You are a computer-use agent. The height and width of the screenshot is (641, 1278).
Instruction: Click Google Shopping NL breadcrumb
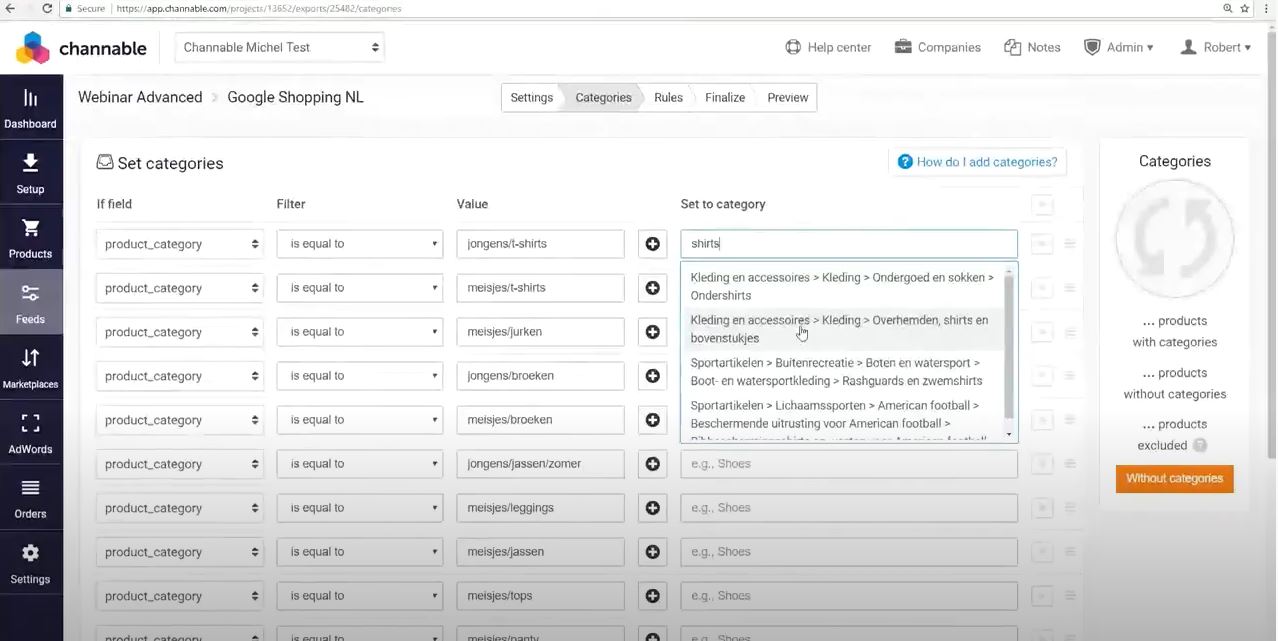coord(295,97)
